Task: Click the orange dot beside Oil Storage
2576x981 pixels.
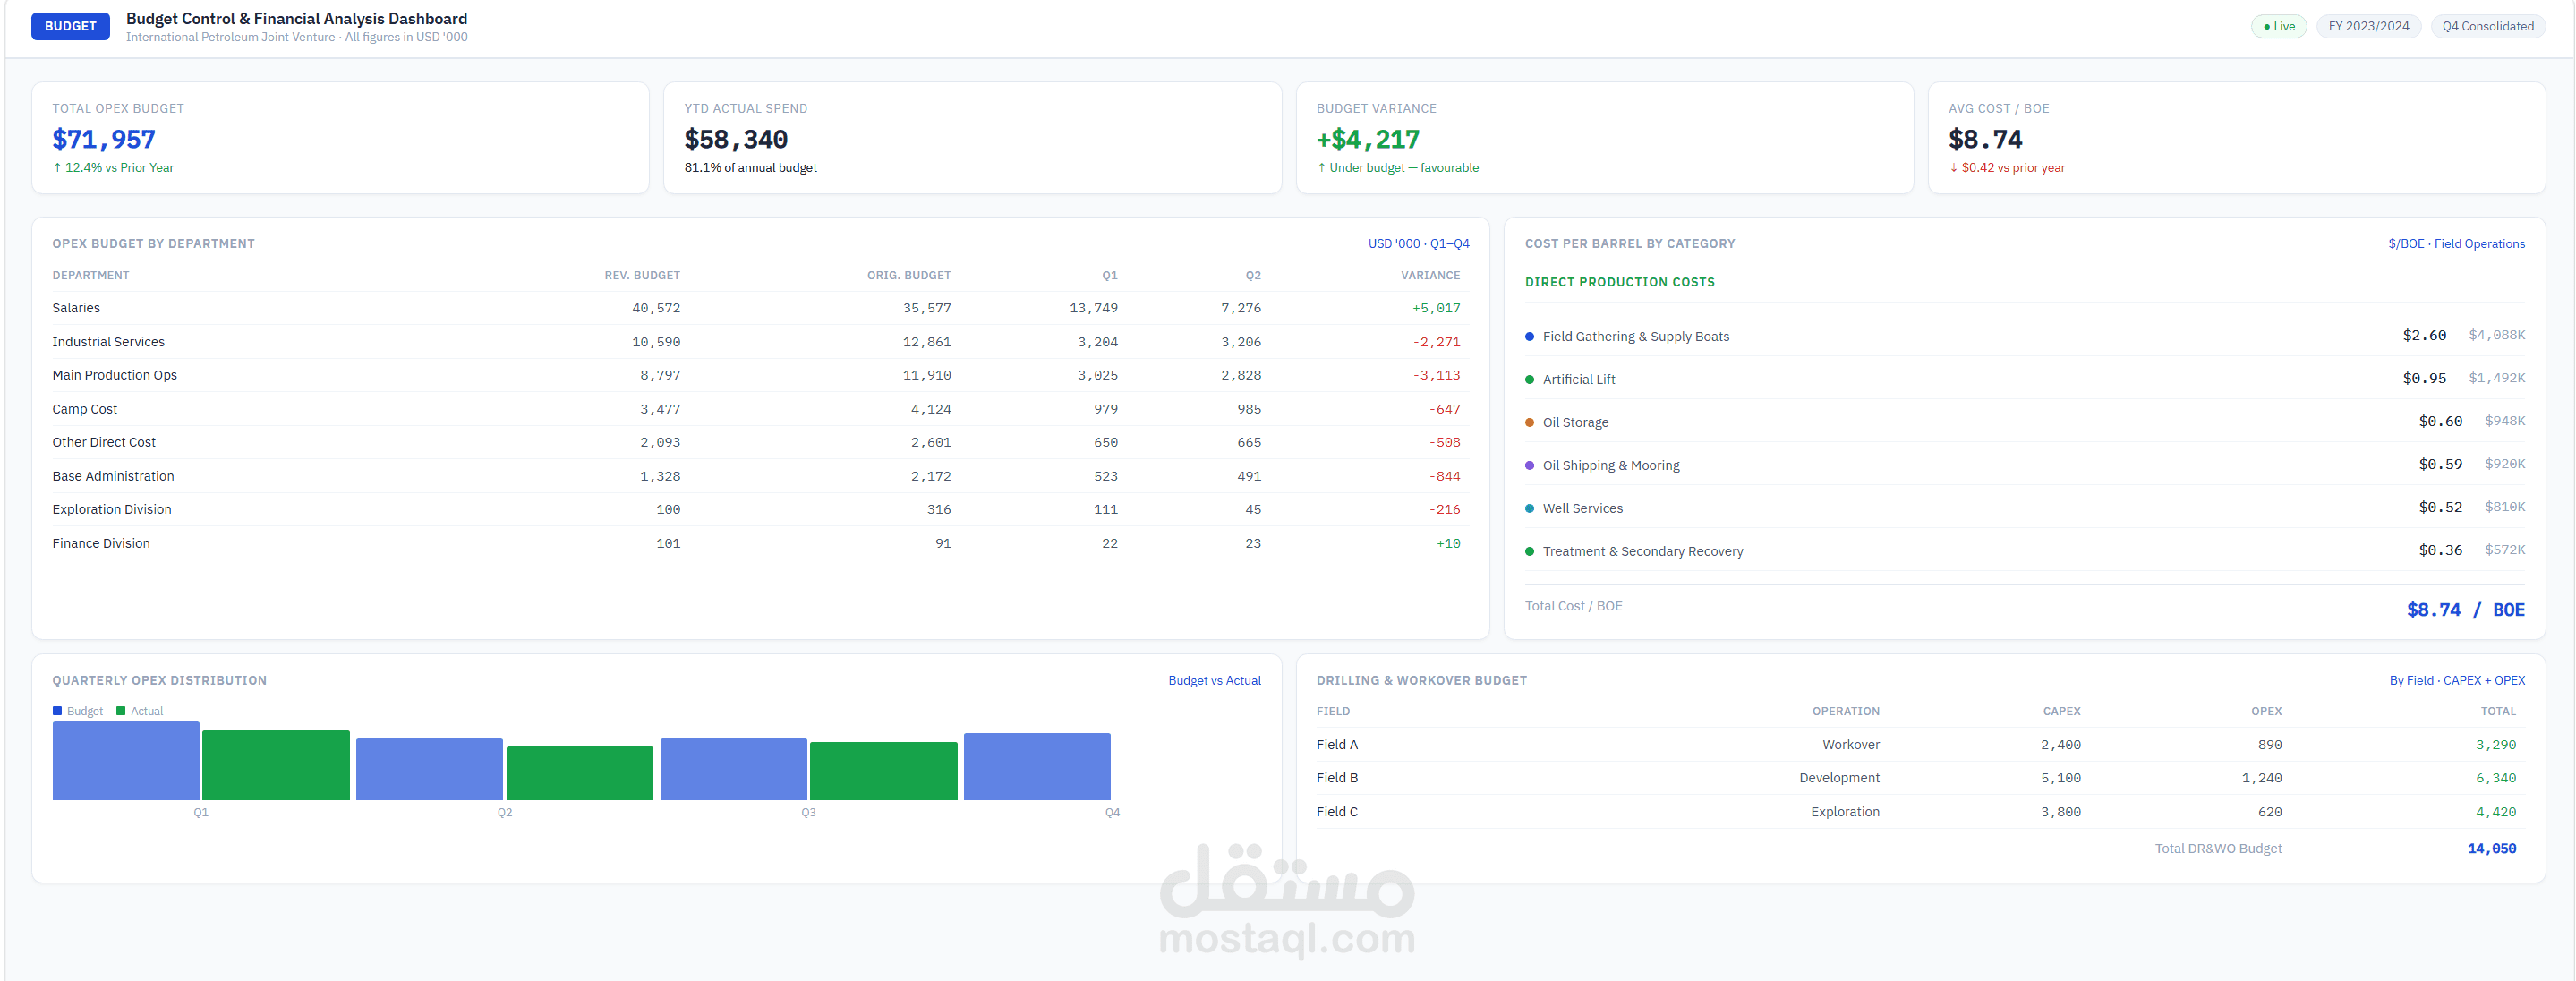Action: click(x=1529, y=422)
